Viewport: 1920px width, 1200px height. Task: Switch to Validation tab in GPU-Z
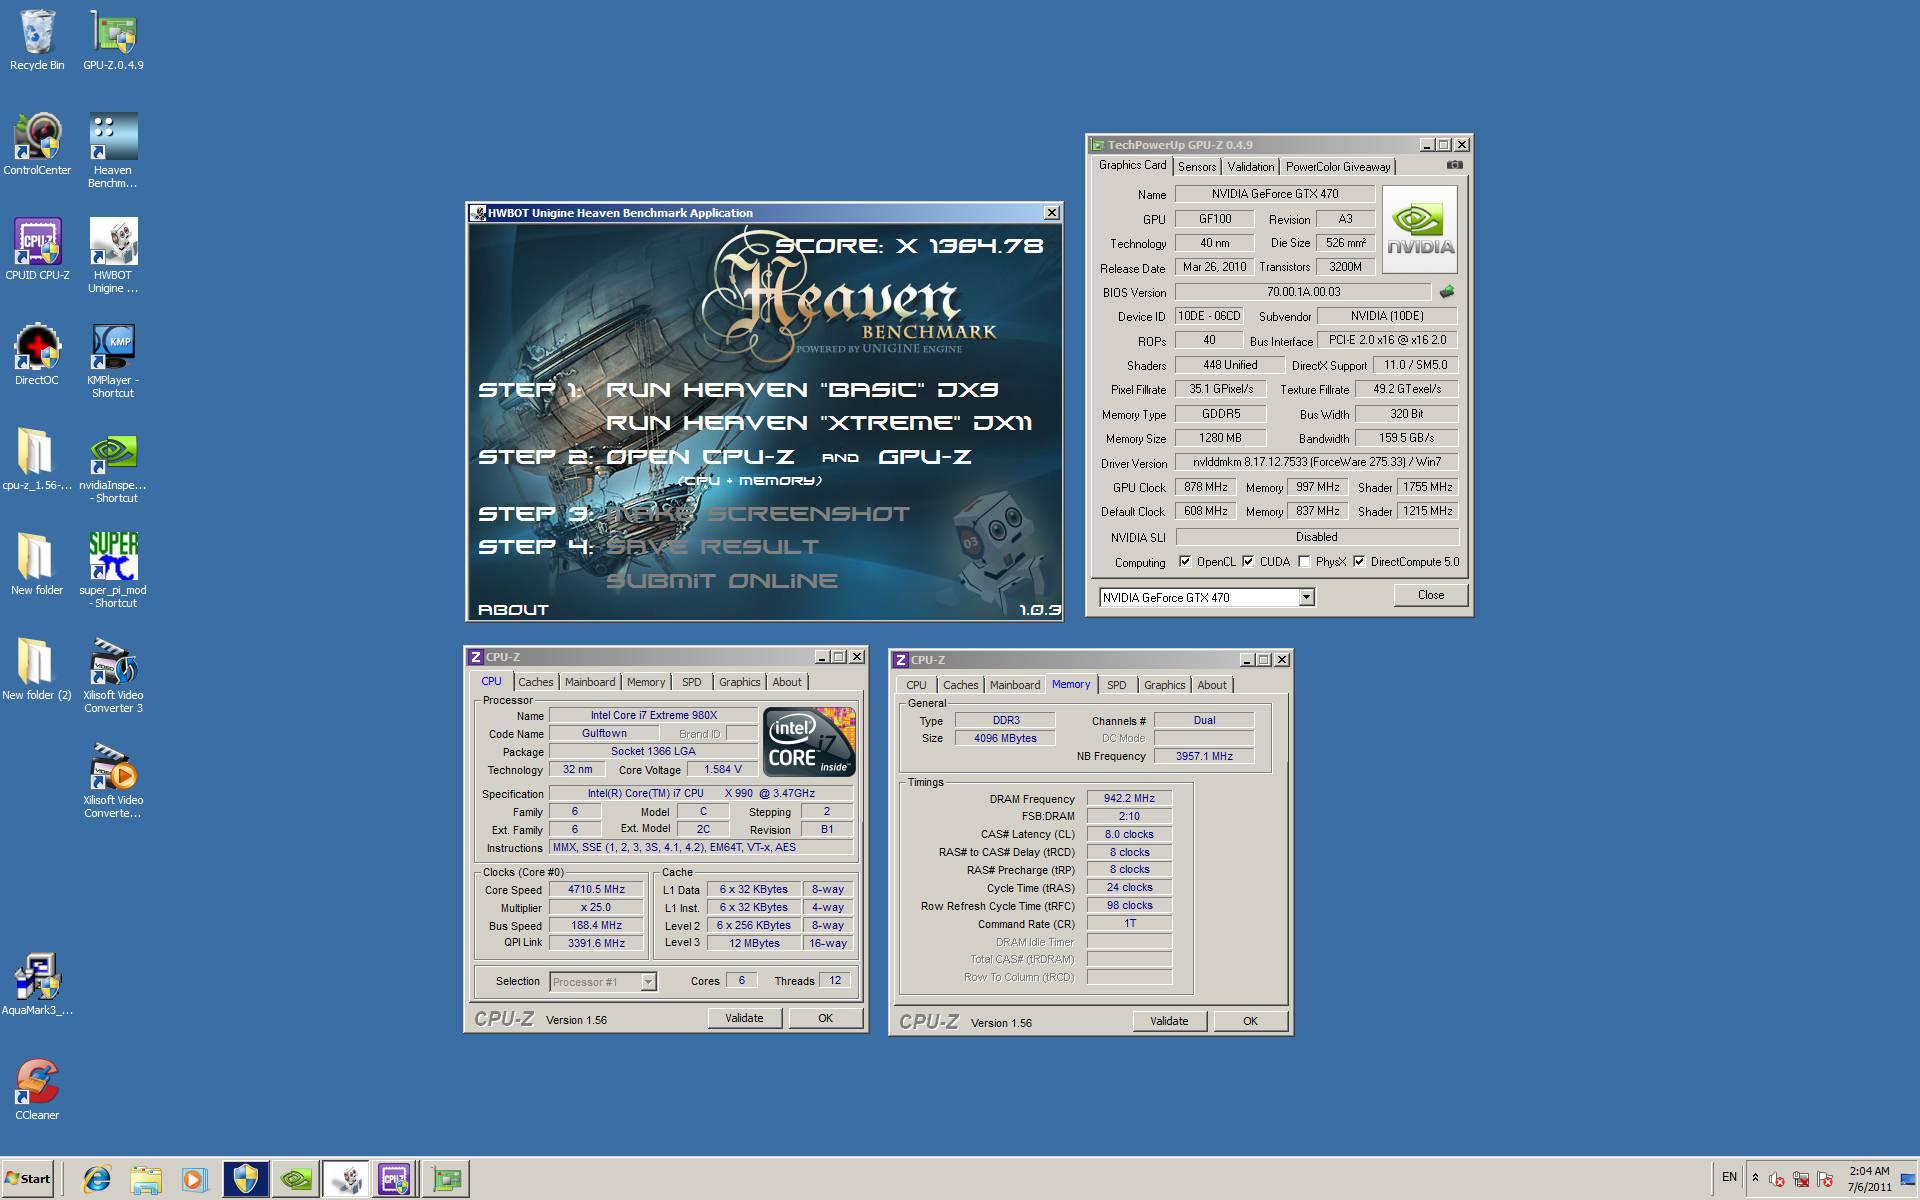coord(1250,167)
